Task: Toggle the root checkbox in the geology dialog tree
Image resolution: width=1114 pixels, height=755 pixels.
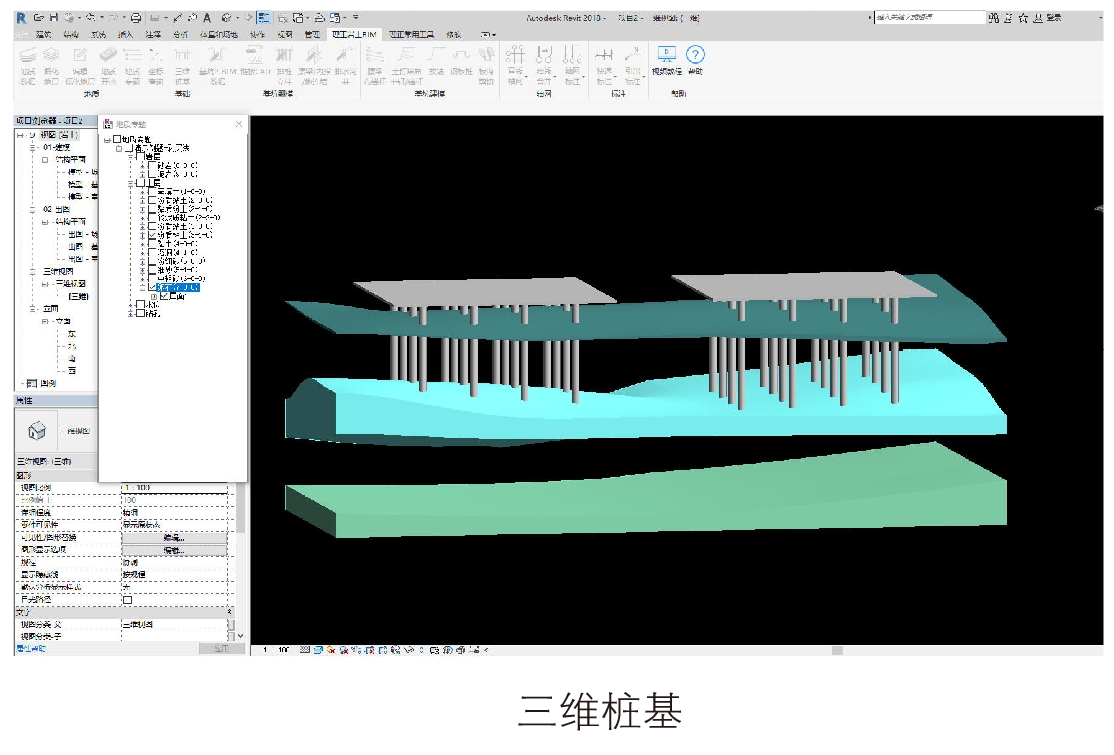Action: (x=117, y=139)
